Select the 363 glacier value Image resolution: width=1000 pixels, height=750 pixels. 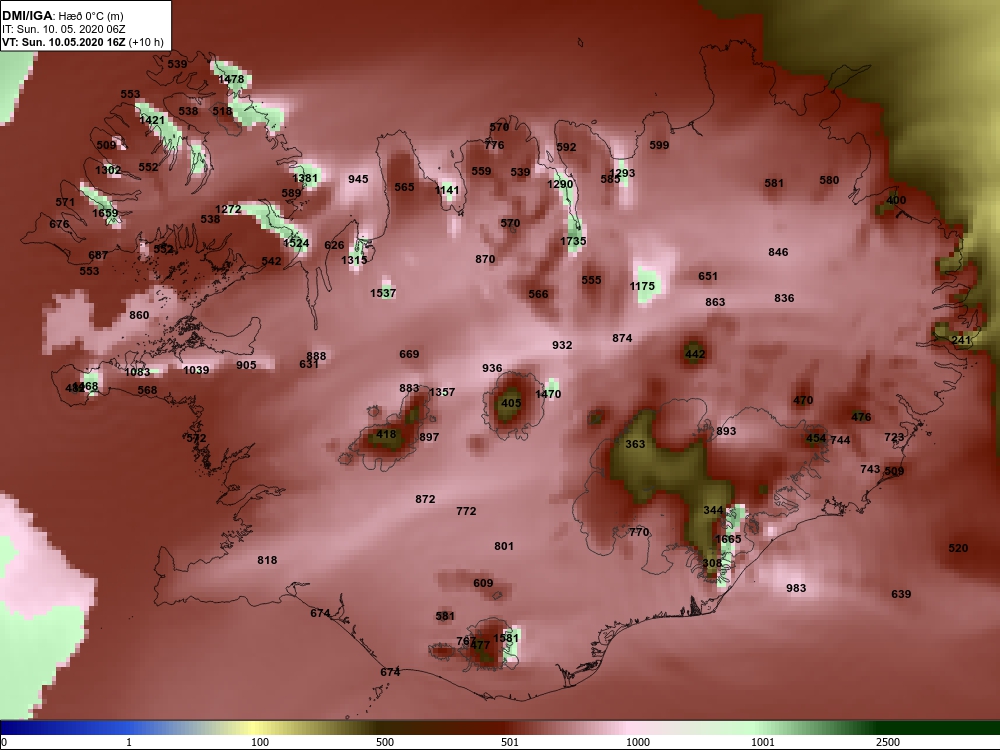635,445
